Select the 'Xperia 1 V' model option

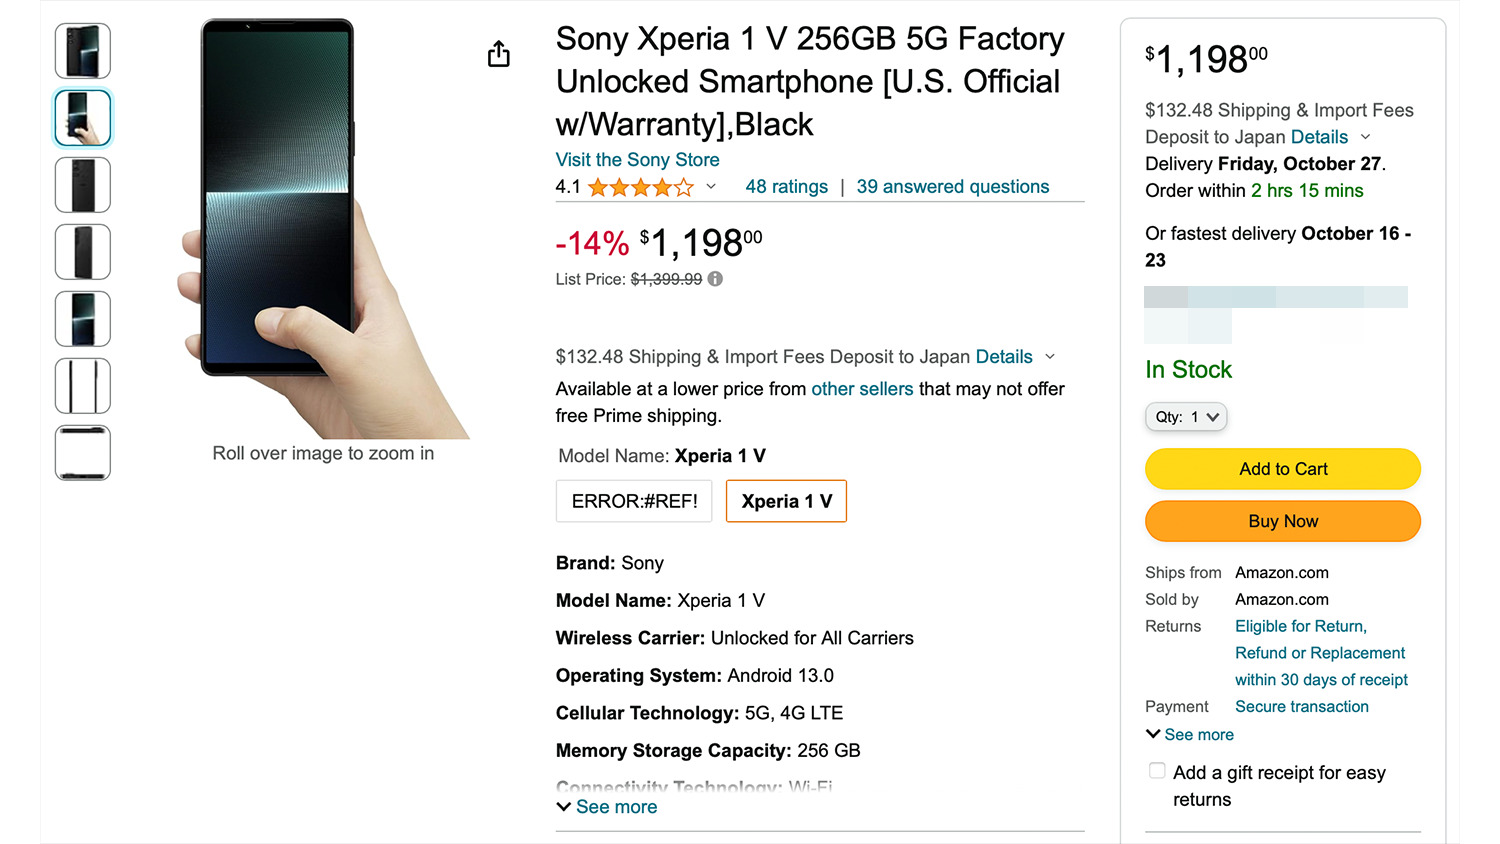pos(786,501)
